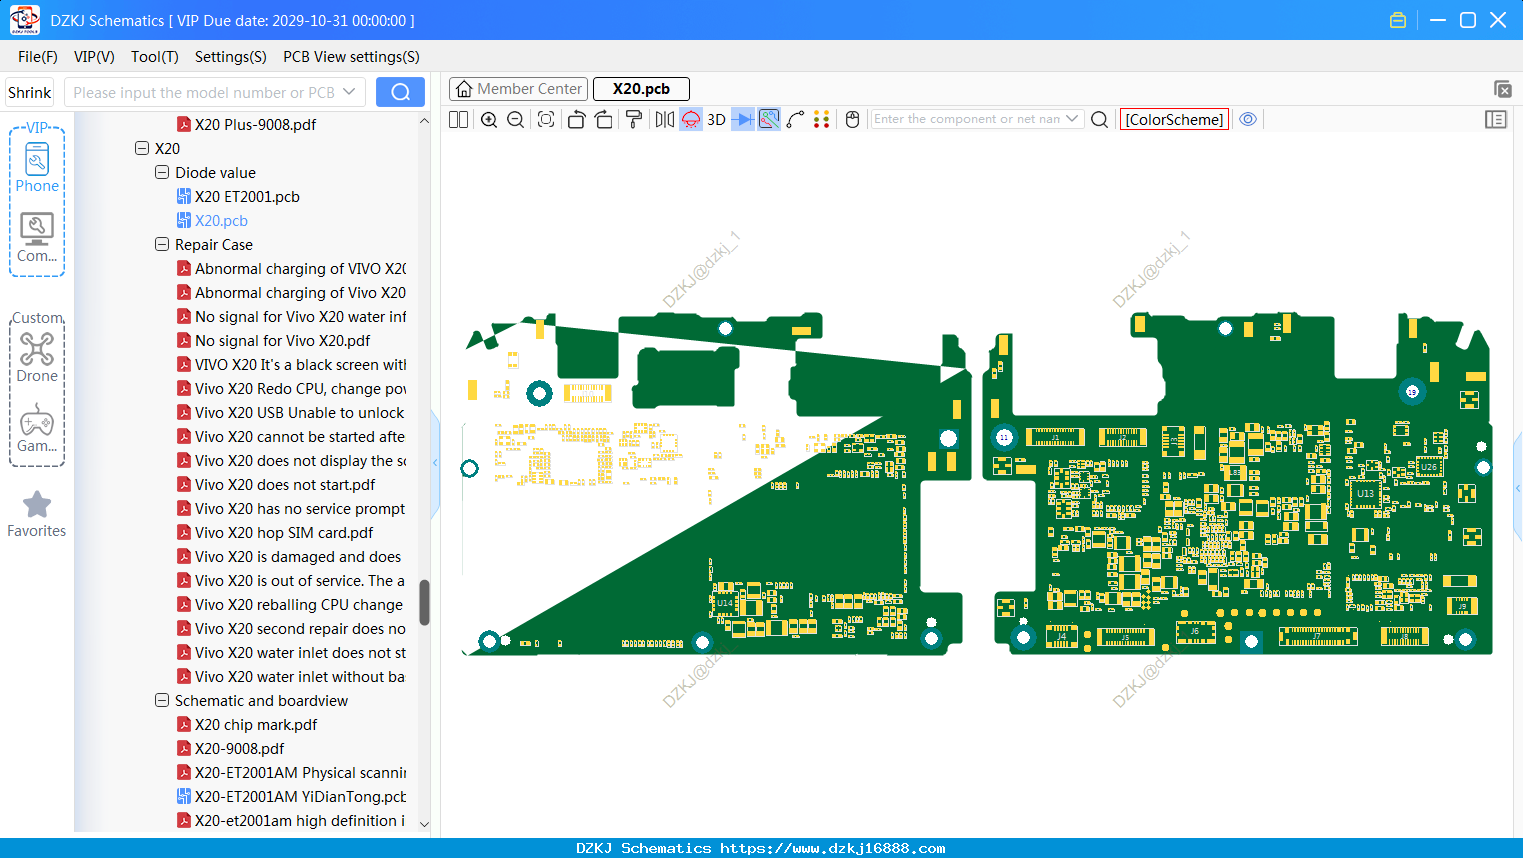Select the paint roller tool
This screenshot has width=1523, height=858.
pyautogui.click(x=633, y=119)
